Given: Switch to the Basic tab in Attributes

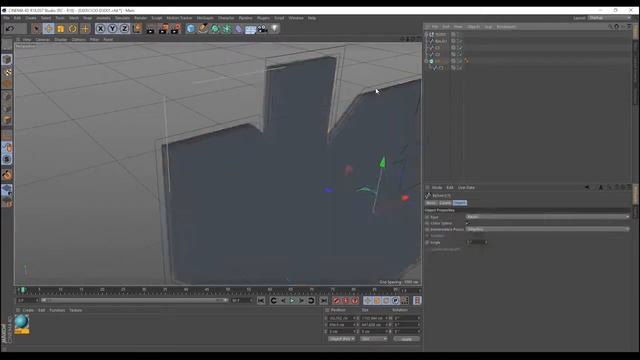Looking at the screenshot, I should coord(431,203).
